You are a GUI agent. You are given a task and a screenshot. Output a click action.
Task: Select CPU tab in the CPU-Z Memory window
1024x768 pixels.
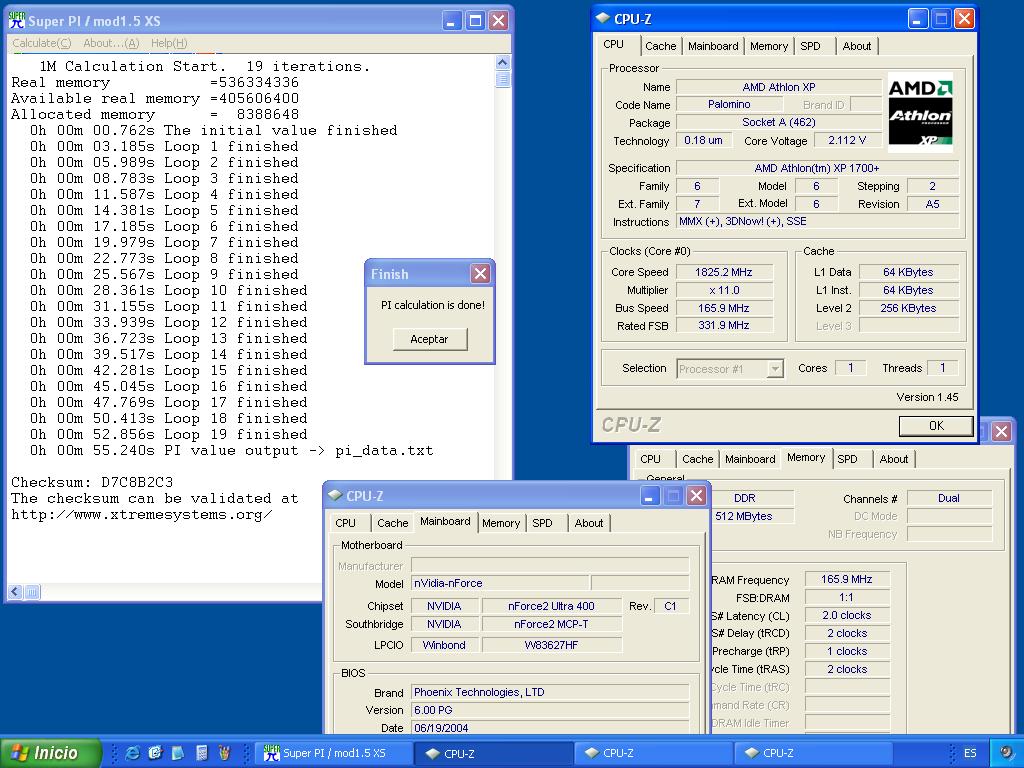650,459
